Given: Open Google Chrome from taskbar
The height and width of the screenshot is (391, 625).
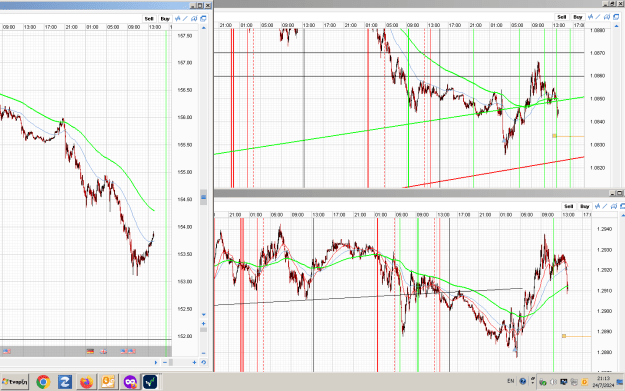Looking at the screenshot, I should (43, 382).
